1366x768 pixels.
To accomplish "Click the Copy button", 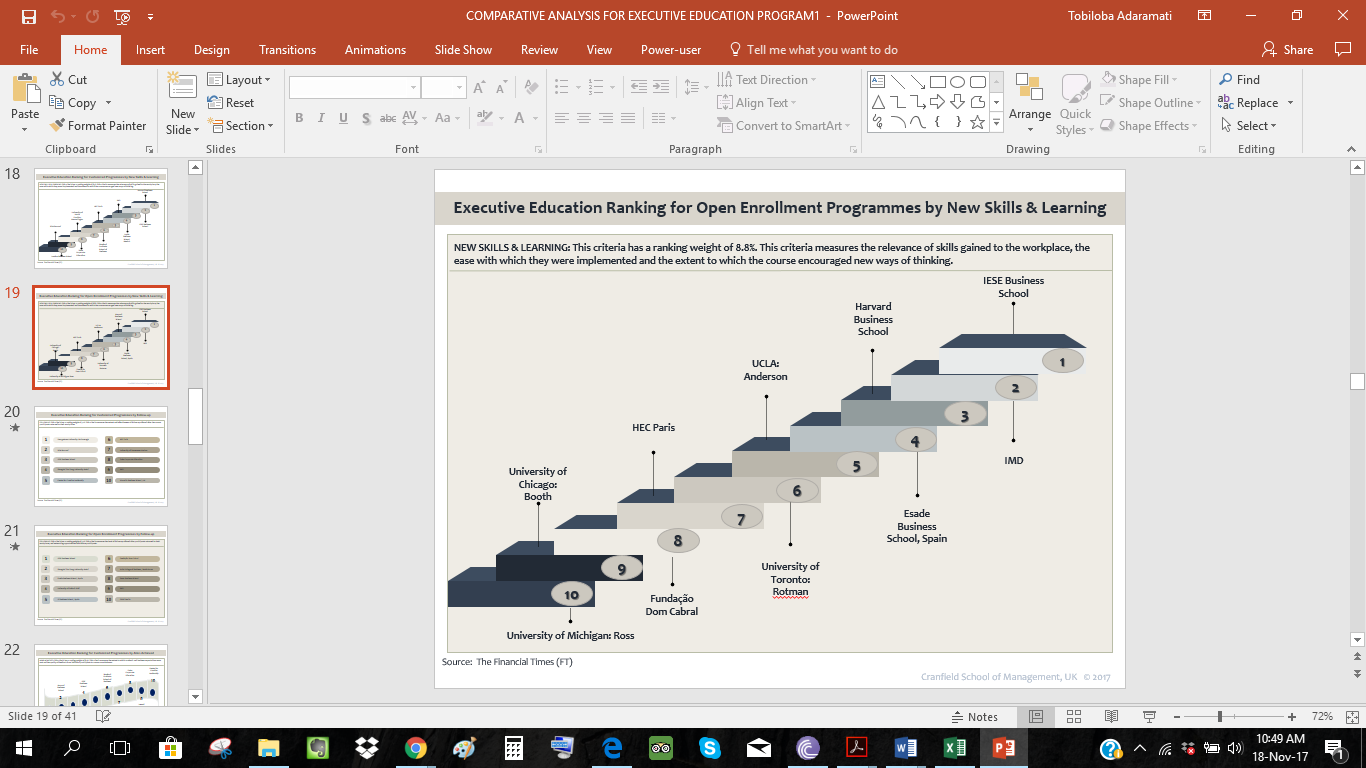I will [81, 103].
